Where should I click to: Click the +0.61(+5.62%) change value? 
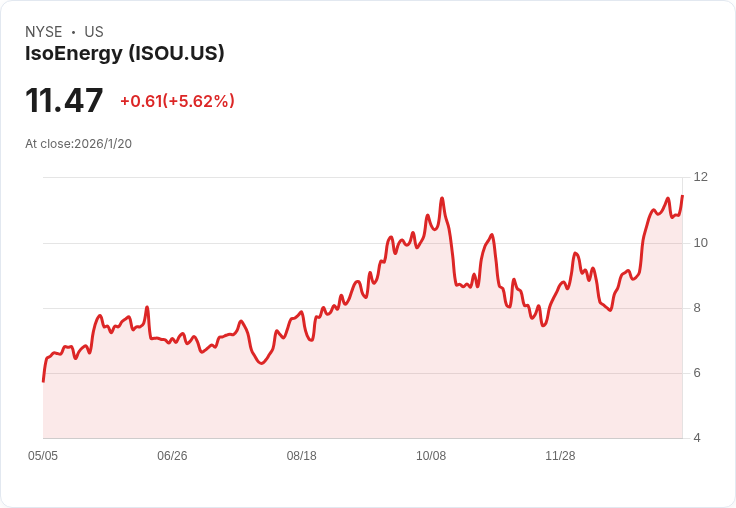tap(177, 101)
